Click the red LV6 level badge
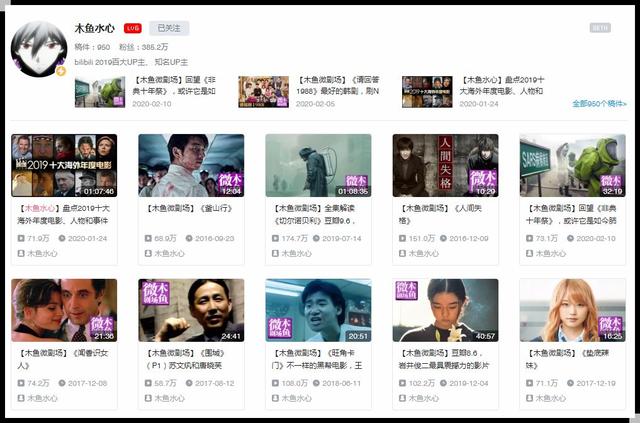 tap(133, 28)
